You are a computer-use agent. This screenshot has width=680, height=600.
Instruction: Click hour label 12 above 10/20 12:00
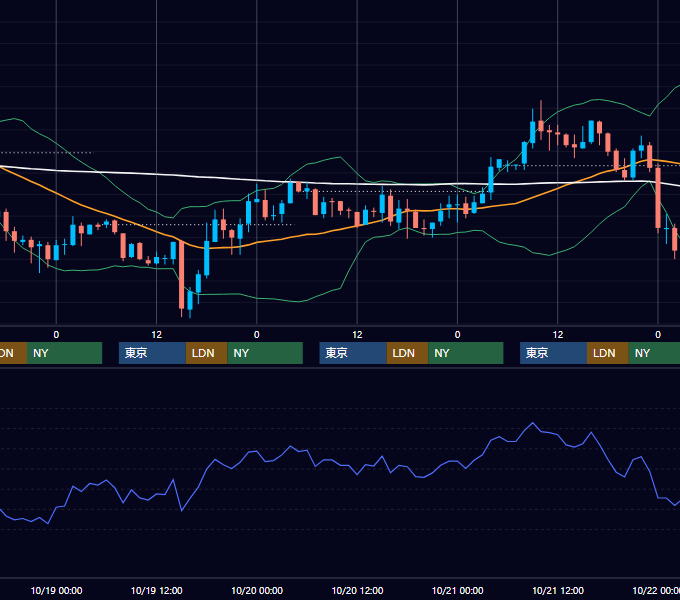357,335
